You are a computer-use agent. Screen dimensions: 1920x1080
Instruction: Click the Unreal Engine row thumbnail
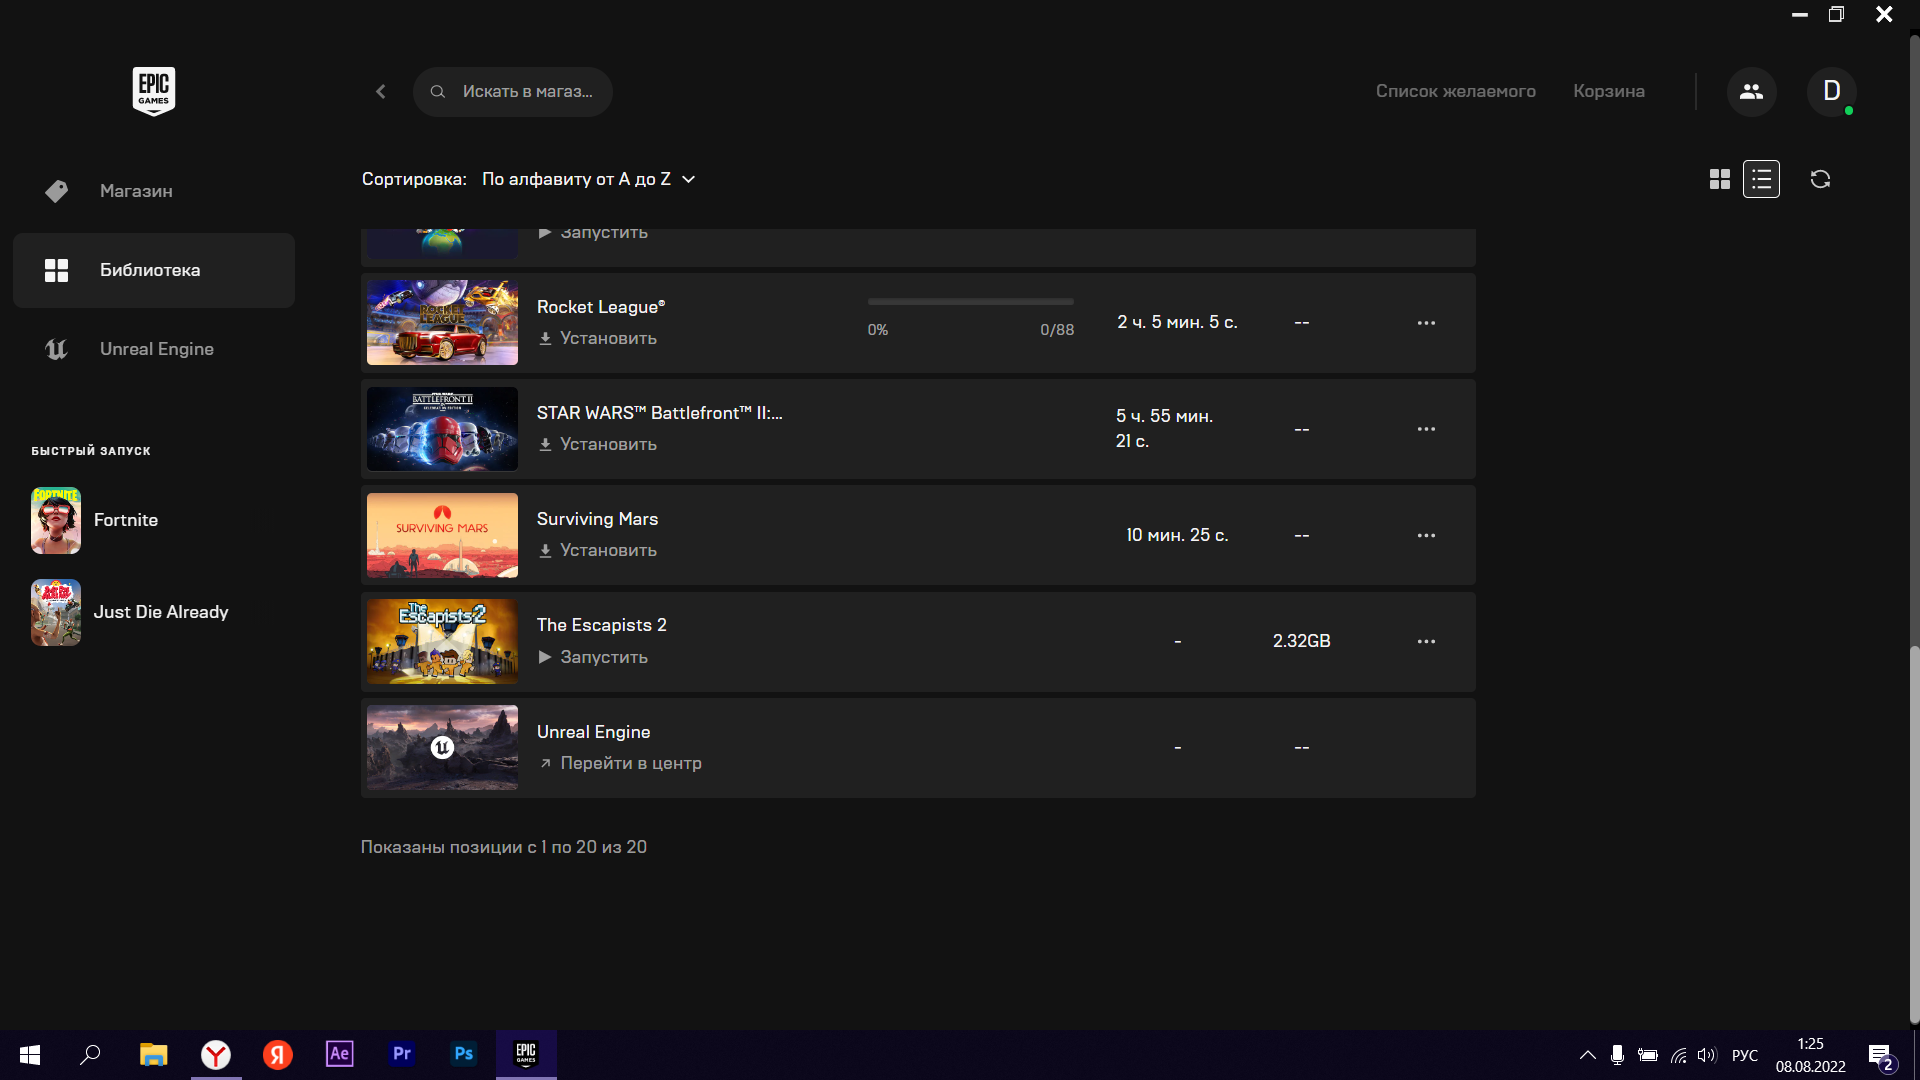(442, 748)
